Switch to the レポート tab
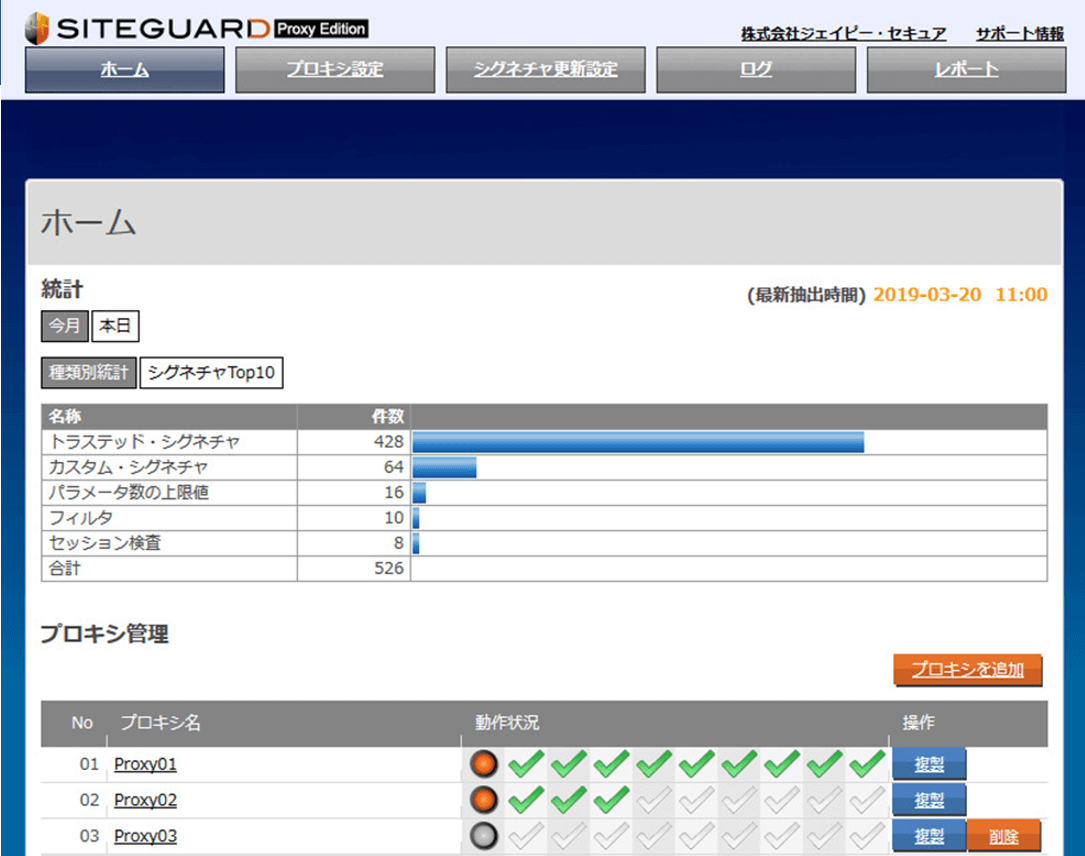This screenshot has width=1085, height=856. point(966,69)
